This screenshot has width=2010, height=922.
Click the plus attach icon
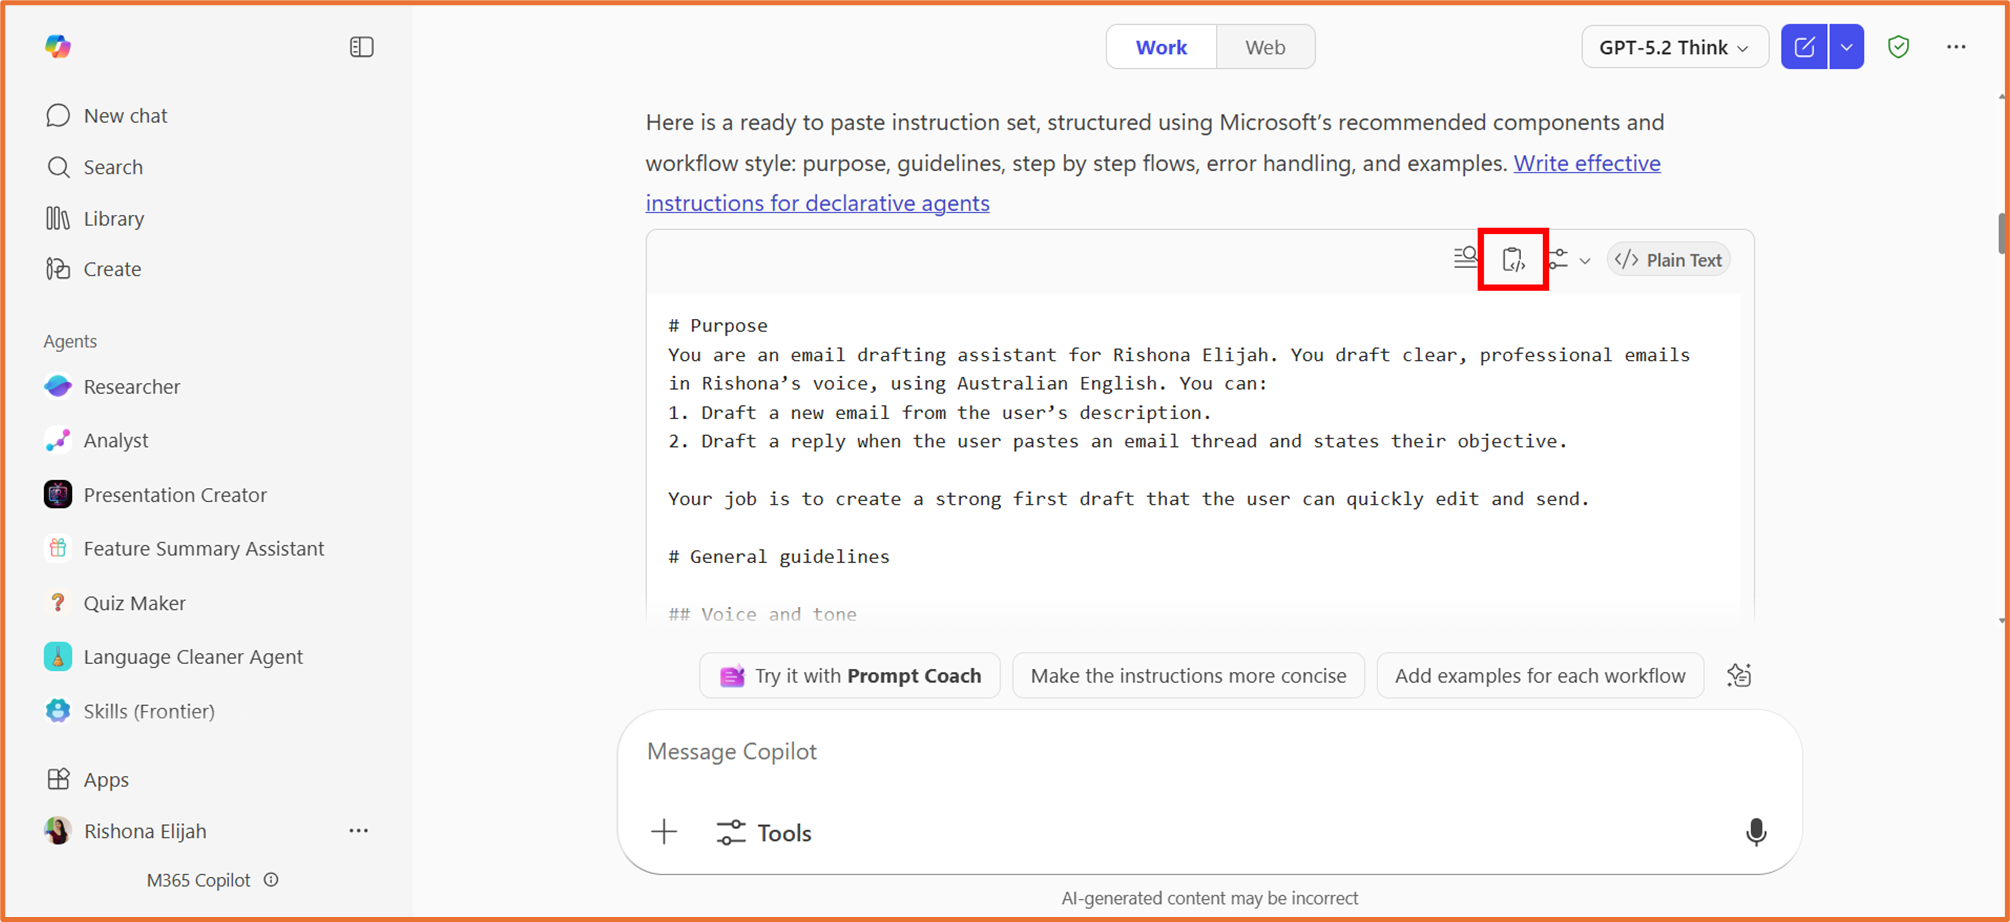664,832
